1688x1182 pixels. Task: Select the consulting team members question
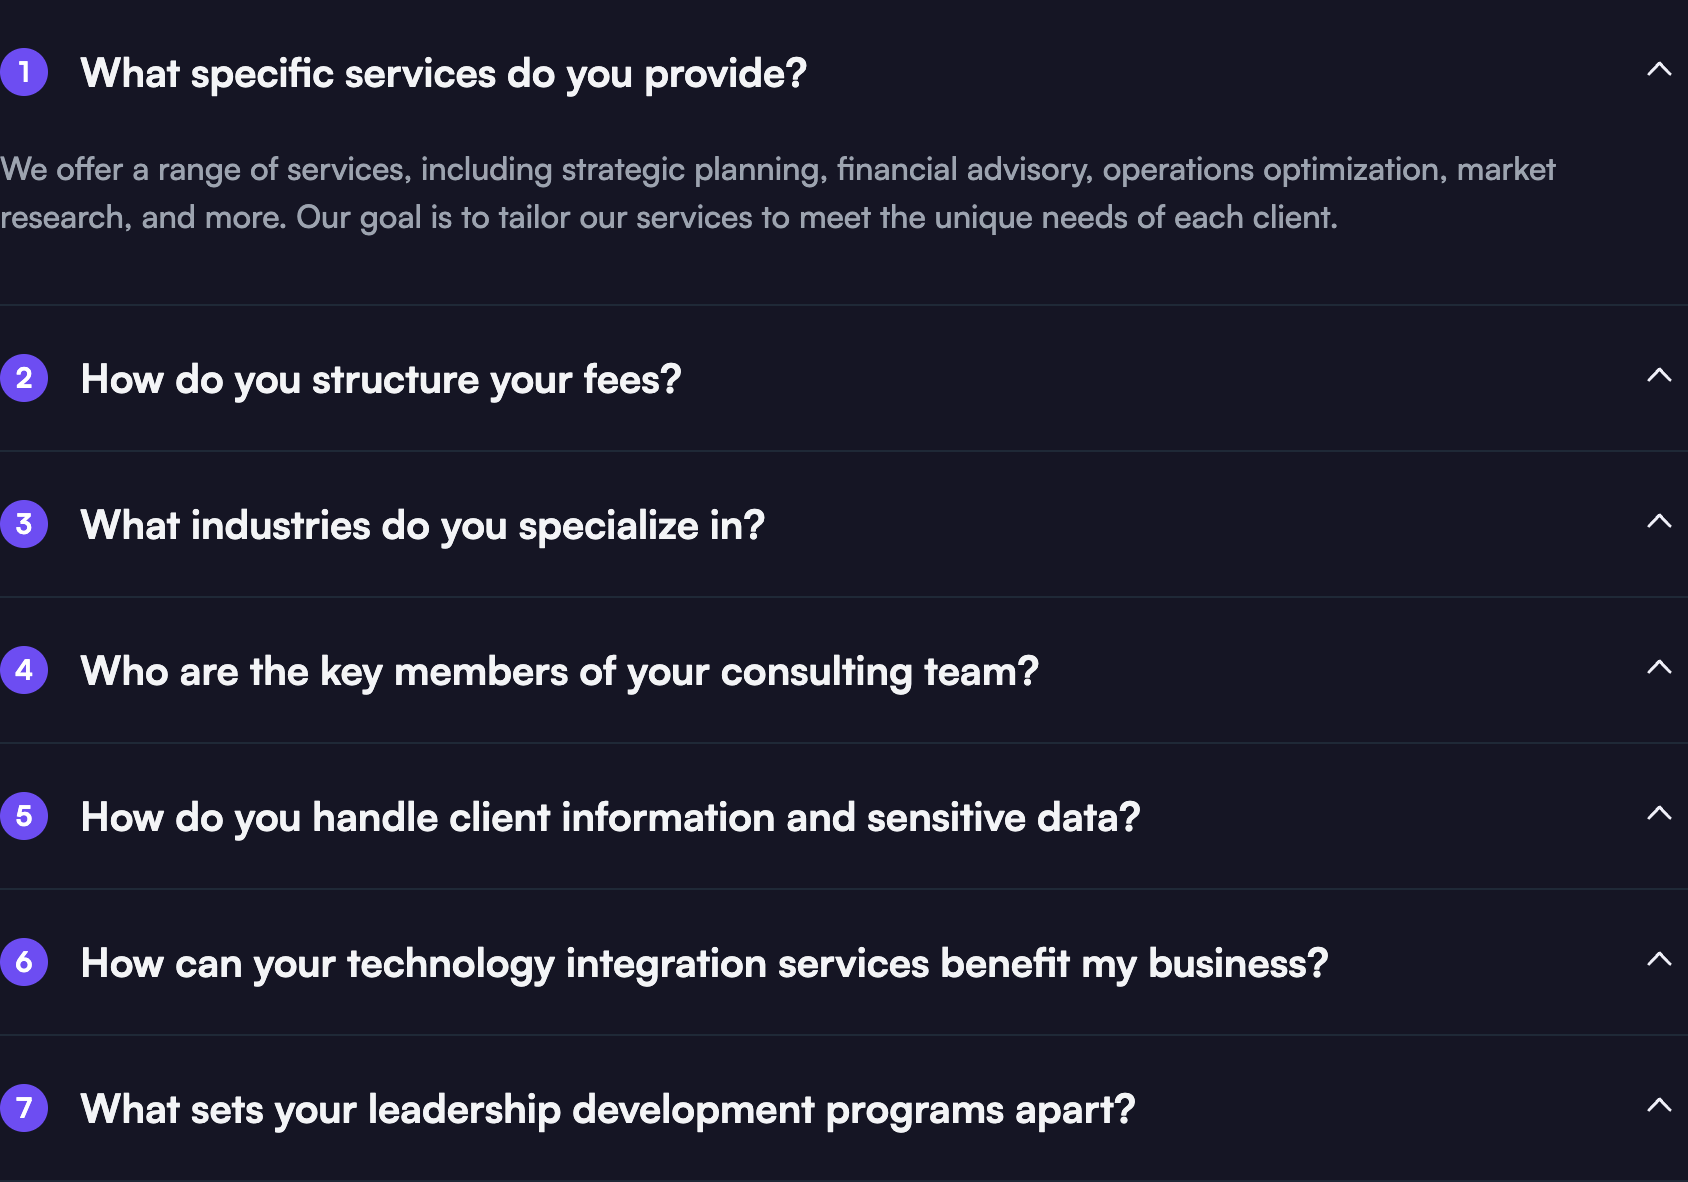pos(559,672)
